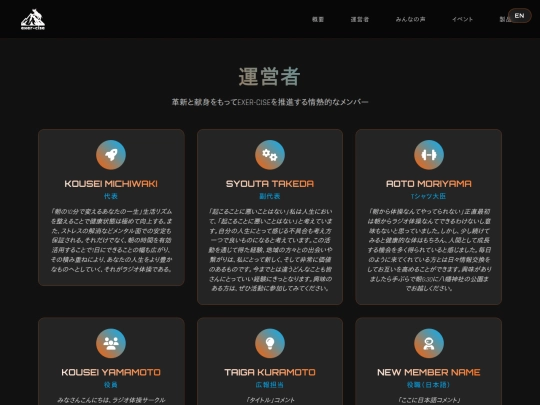Click the みなさんこんにちは comment line
The image size is (540, 405).
(111, 400)
